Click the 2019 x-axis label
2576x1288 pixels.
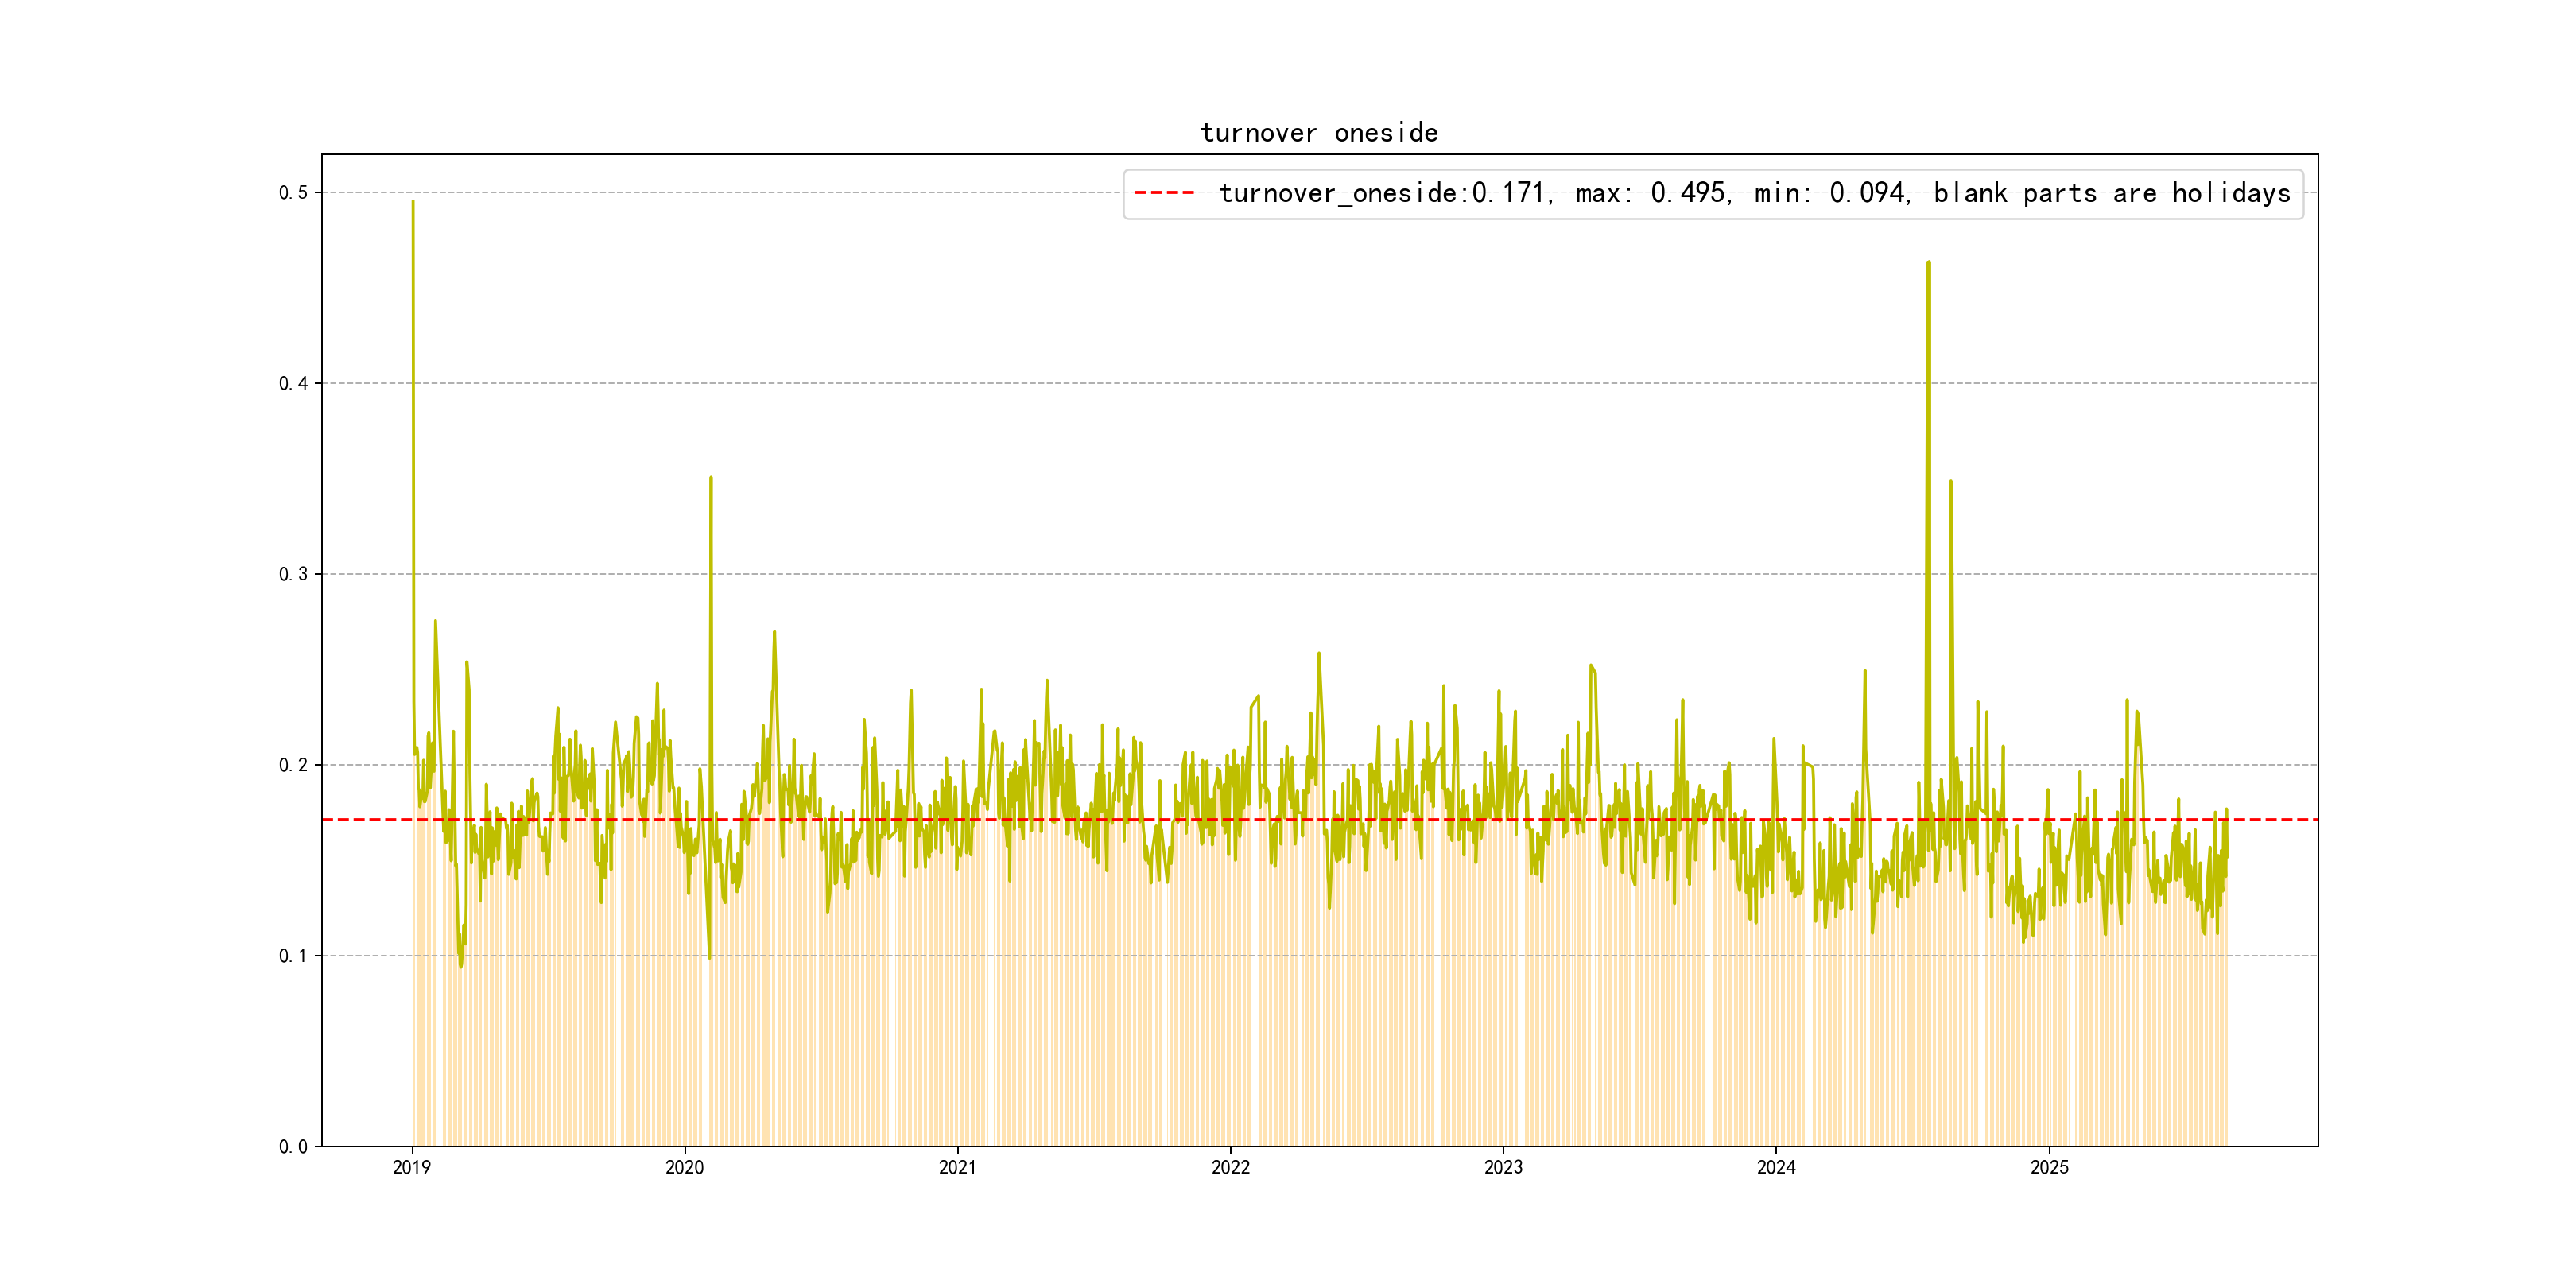pos(412,1167)
